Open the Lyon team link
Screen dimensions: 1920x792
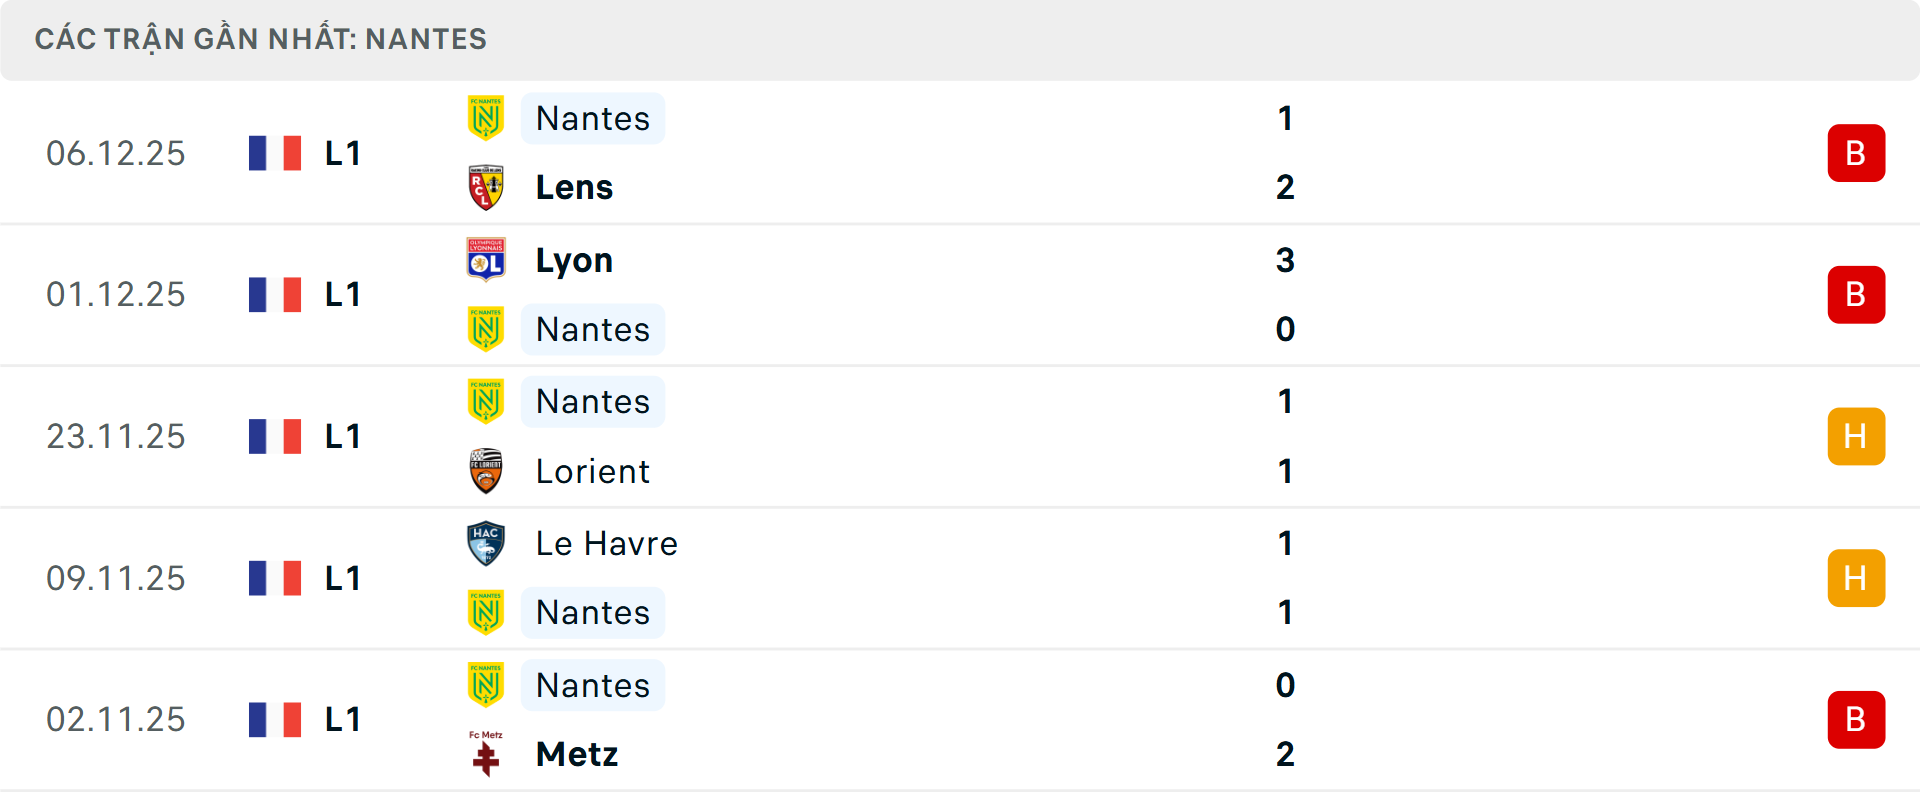[574, 260]
